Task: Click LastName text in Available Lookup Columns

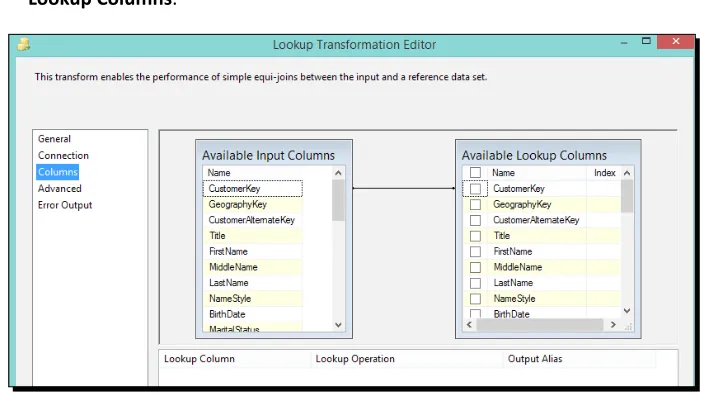Action: click(513, 283)
